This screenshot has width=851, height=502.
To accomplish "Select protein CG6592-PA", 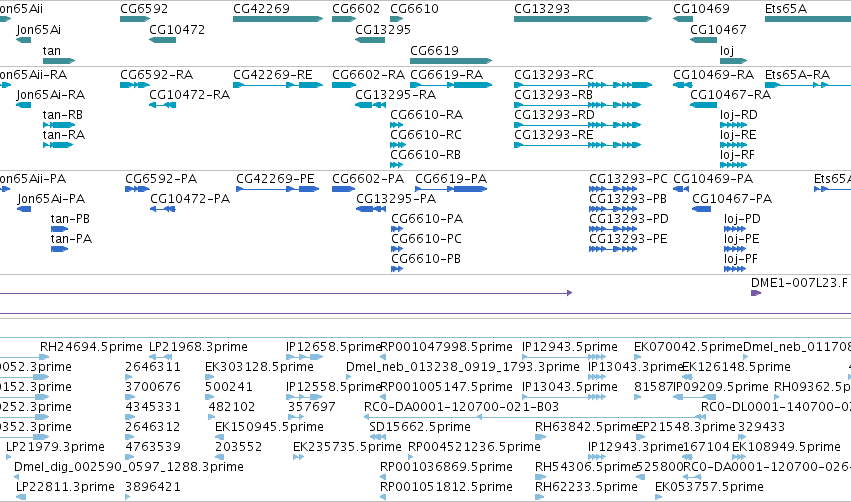I will pos(161,179).
